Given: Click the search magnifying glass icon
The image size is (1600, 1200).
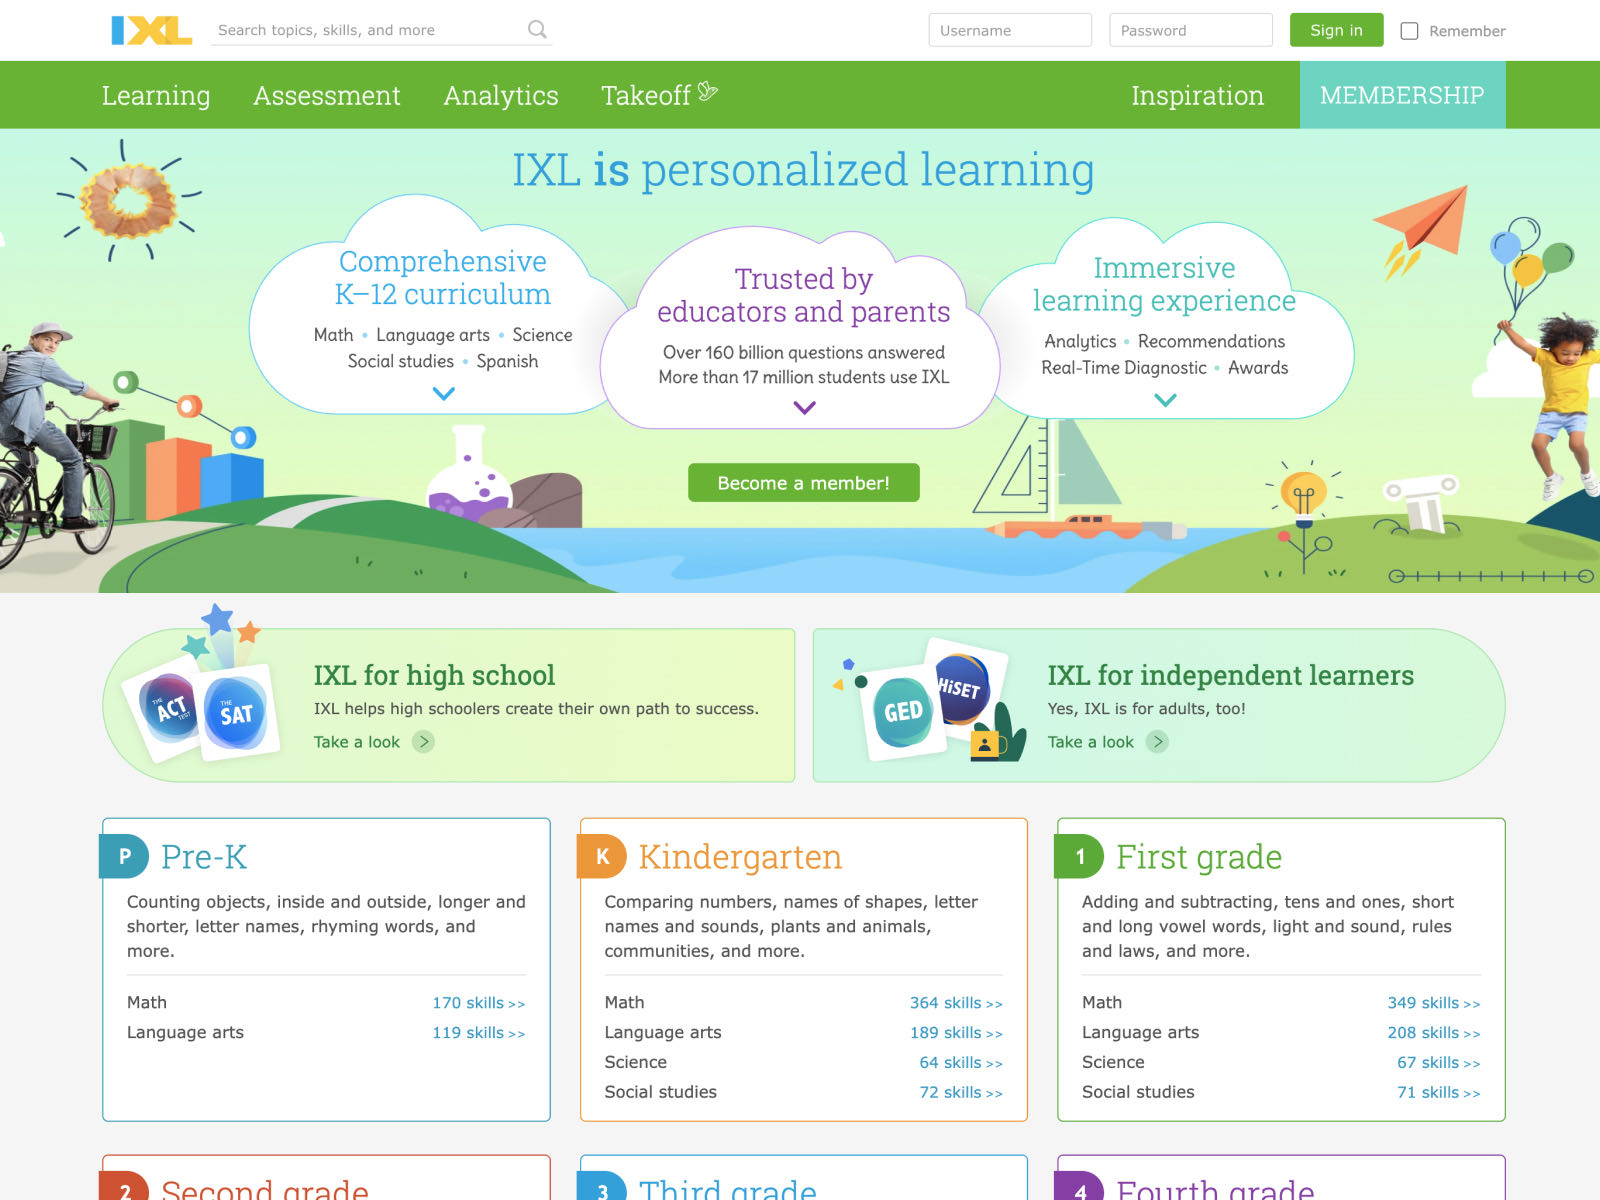Looking at the screenshot, I should 538,30.
